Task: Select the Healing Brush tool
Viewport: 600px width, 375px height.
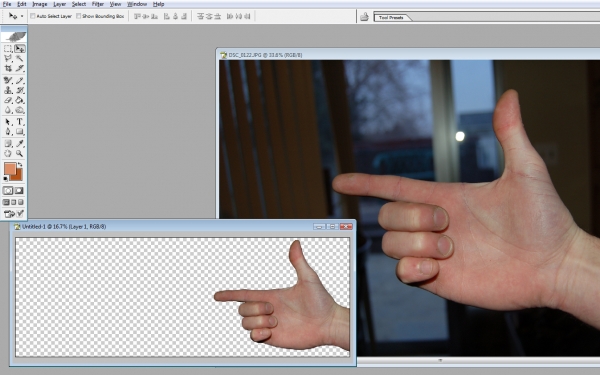Action: pyautogui.click(x=8, y=80)
